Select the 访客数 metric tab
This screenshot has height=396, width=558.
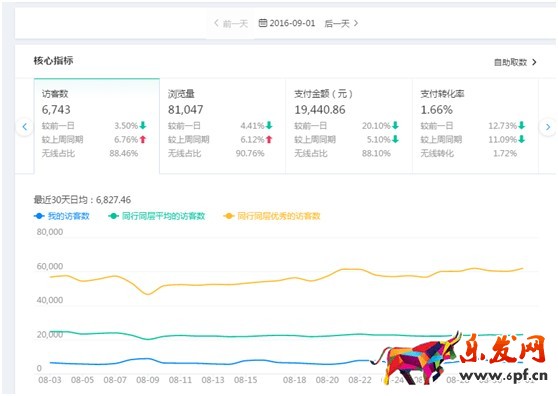click(x=97, y=126)
